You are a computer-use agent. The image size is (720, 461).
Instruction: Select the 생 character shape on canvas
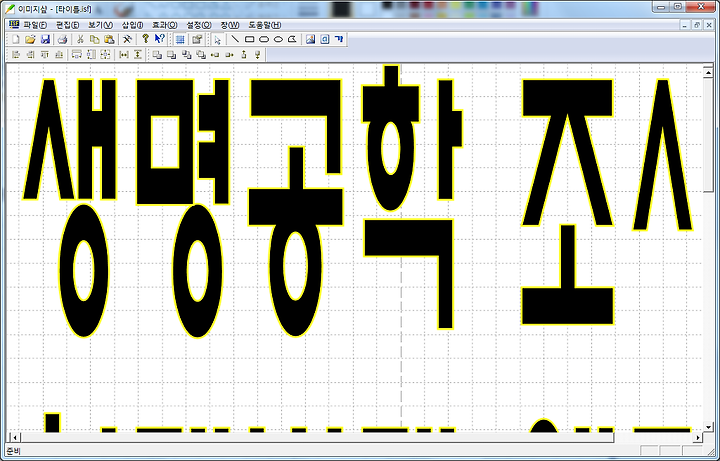coord(70,208)
